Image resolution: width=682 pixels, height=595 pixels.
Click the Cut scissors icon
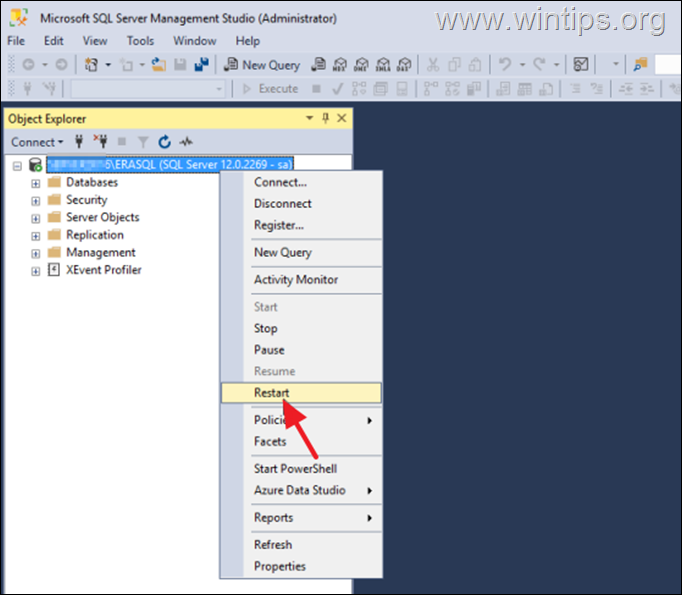point(432,65)
